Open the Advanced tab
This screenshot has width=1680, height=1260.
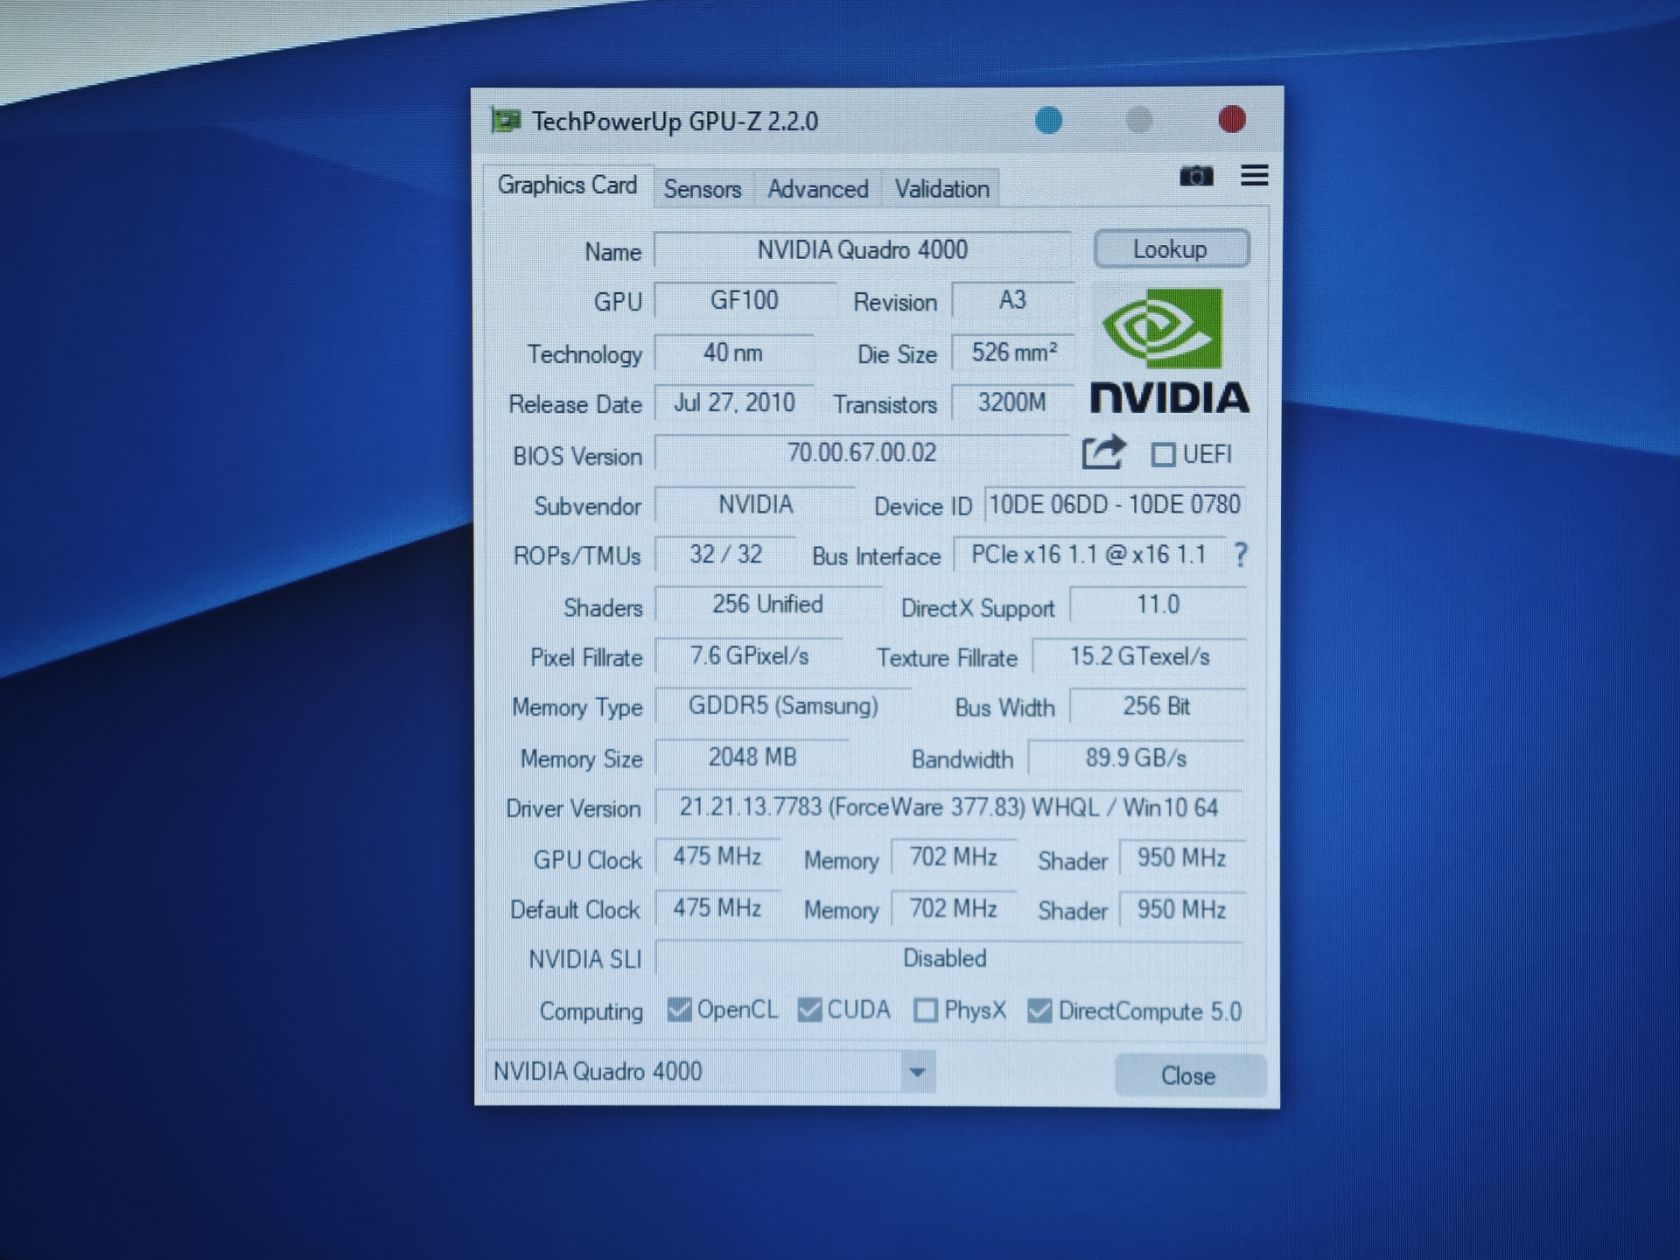click(x=817, y=189)
